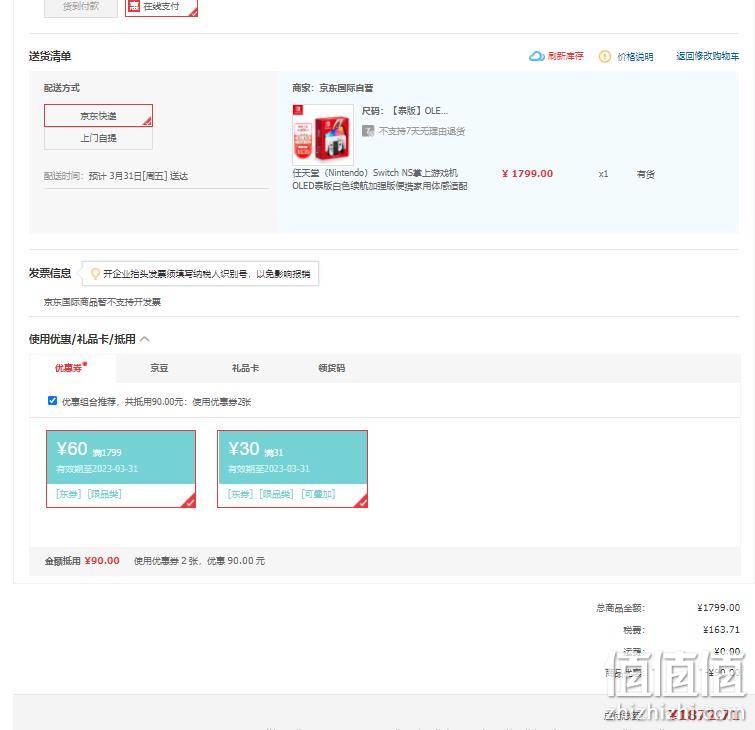Open 价格说明 link

635,57
